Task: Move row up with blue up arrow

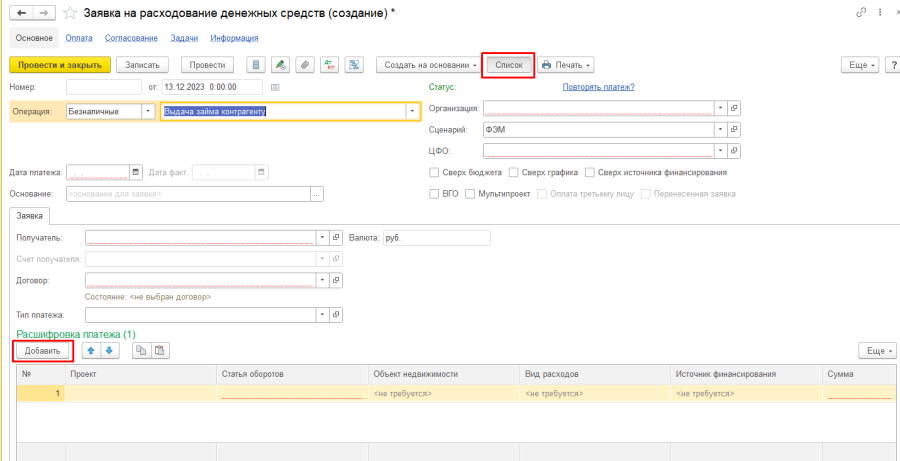Action: coord(91,351)
